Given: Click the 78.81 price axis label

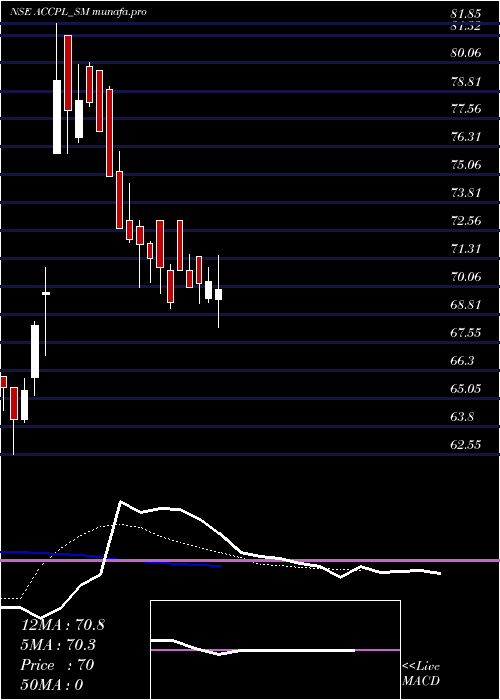Looking at the screenshot, I should coord(466,81).
